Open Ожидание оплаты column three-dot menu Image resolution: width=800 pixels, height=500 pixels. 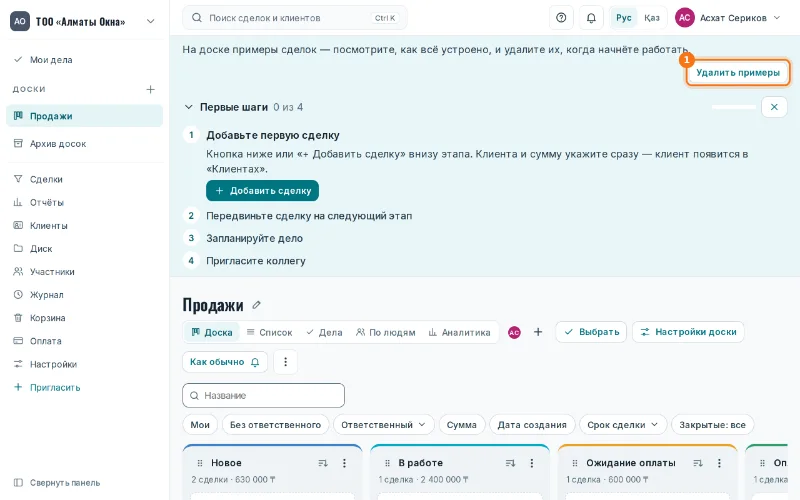(x=719, y=463)
